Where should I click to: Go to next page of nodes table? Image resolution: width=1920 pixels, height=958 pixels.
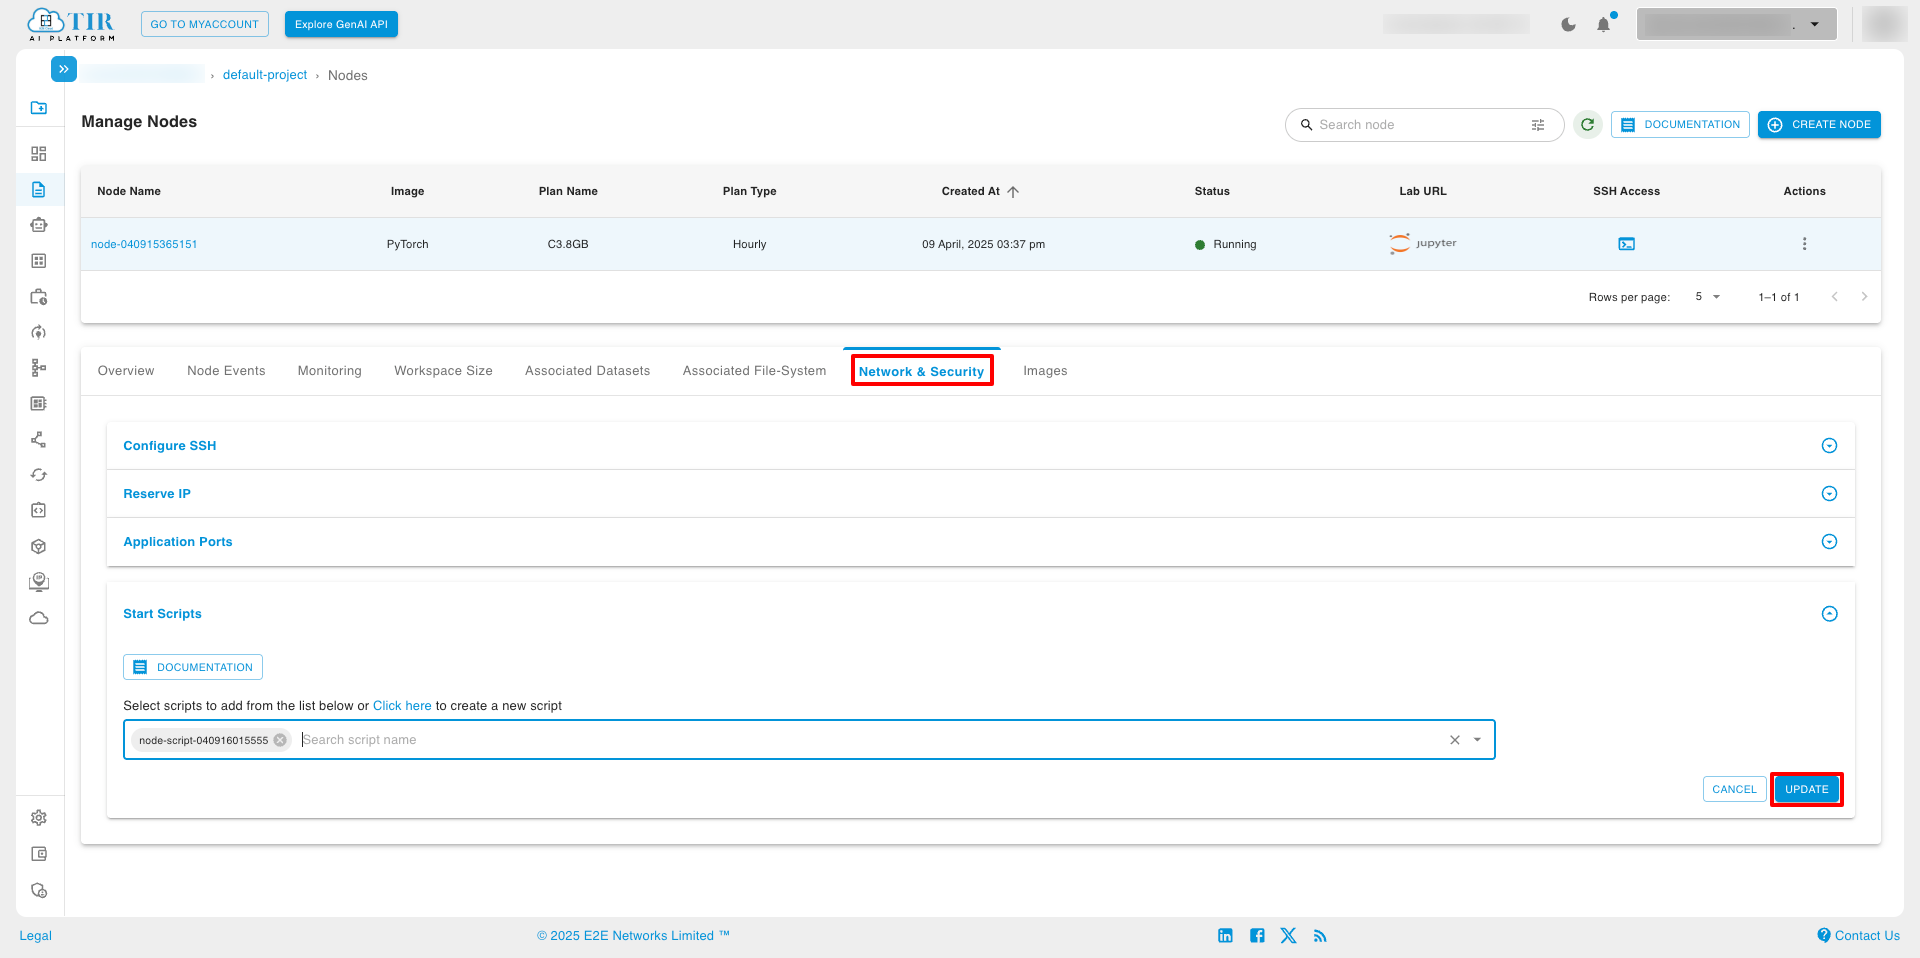[x=1864, y=297]
